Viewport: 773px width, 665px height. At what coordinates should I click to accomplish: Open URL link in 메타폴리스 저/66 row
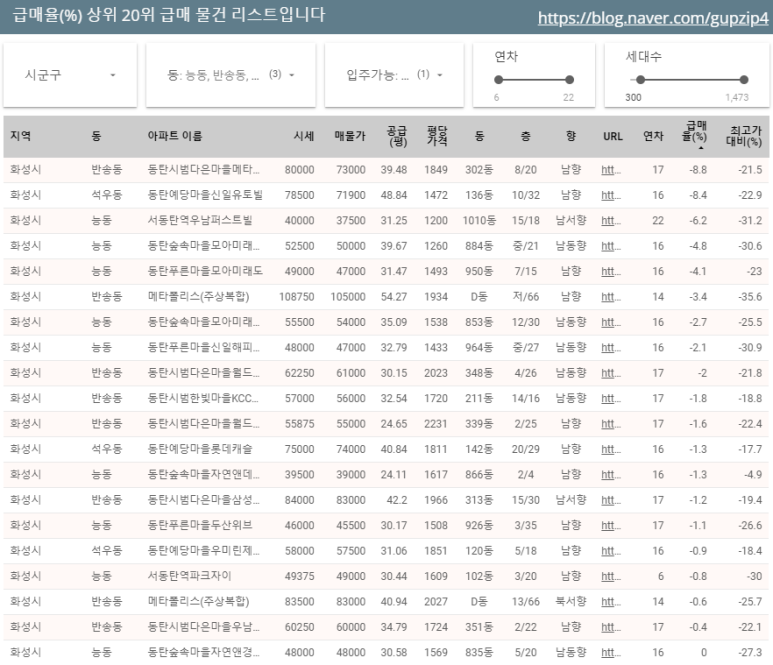coord(611,297)
